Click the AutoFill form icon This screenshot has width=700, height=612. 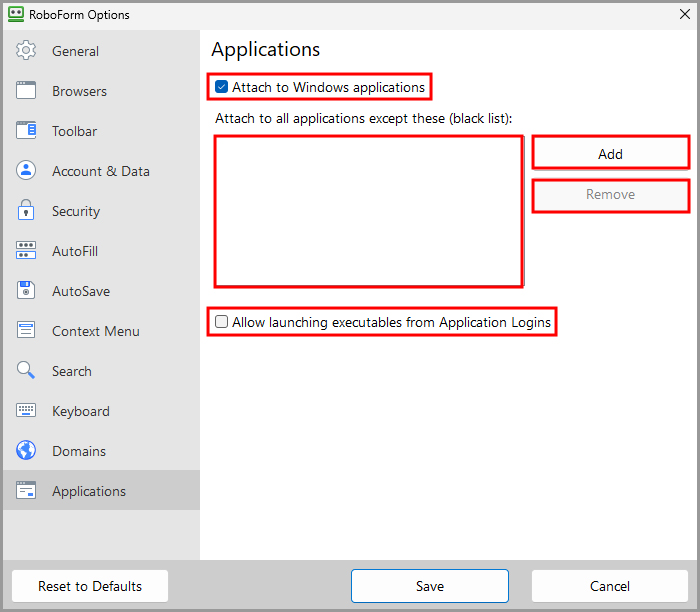(26, 250)
